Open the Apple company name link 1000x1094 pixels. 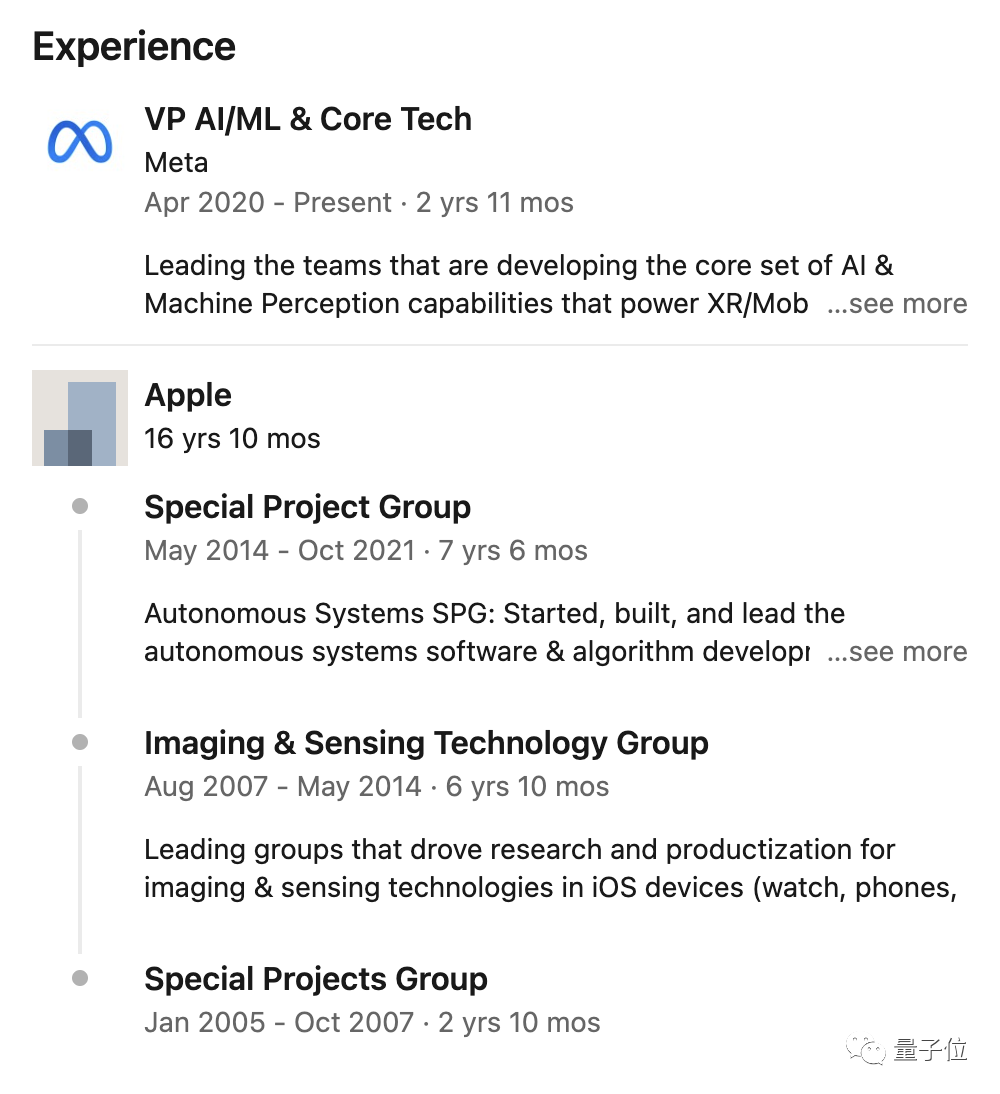188,395
